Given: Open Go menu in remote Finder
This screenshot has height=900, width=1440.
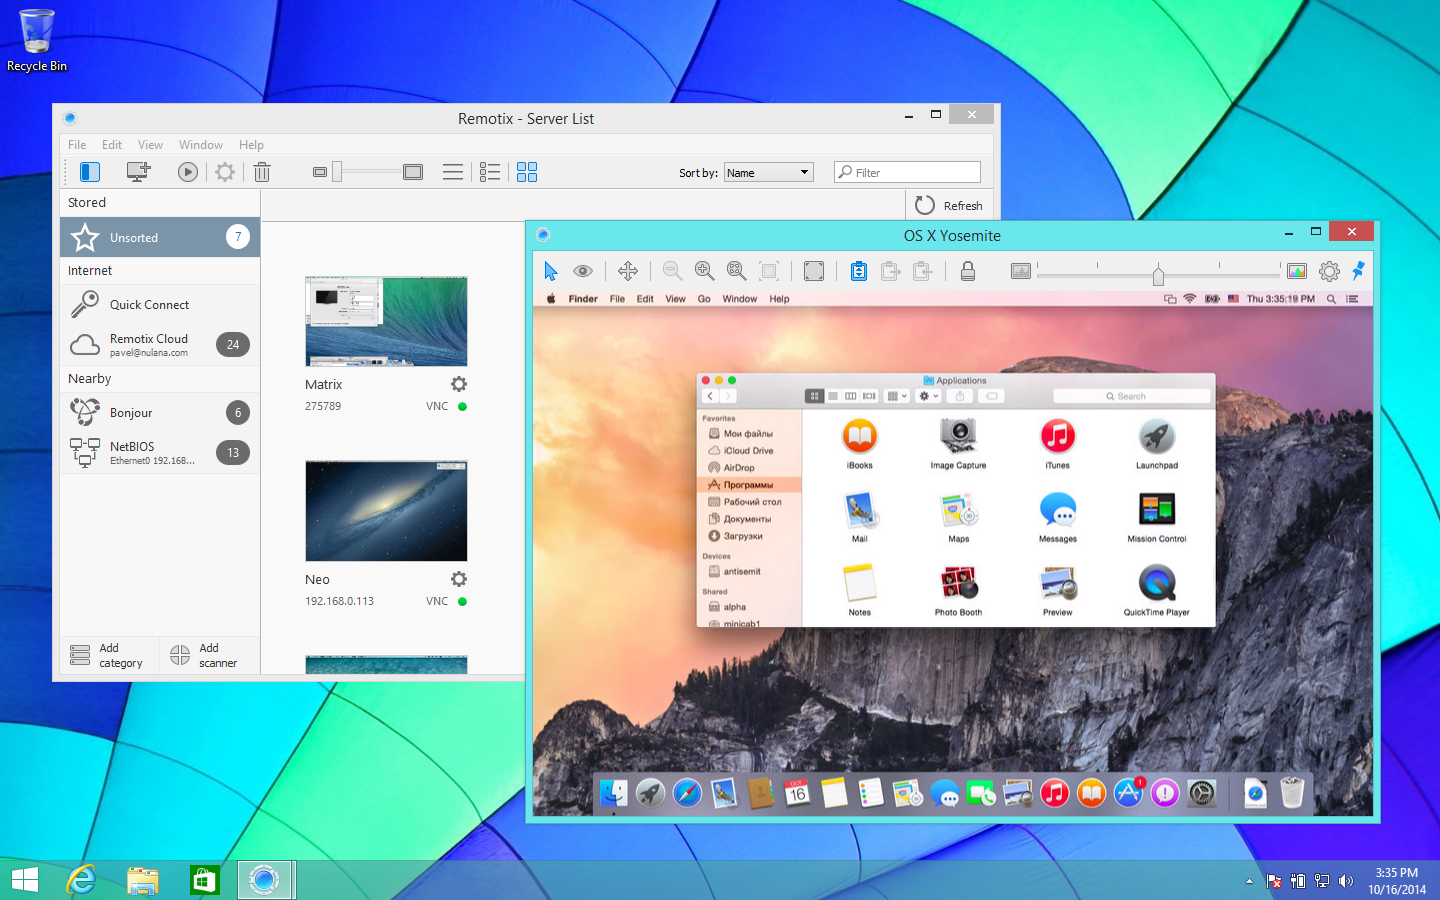Looking at the screenshot, I should coord(704,299).
